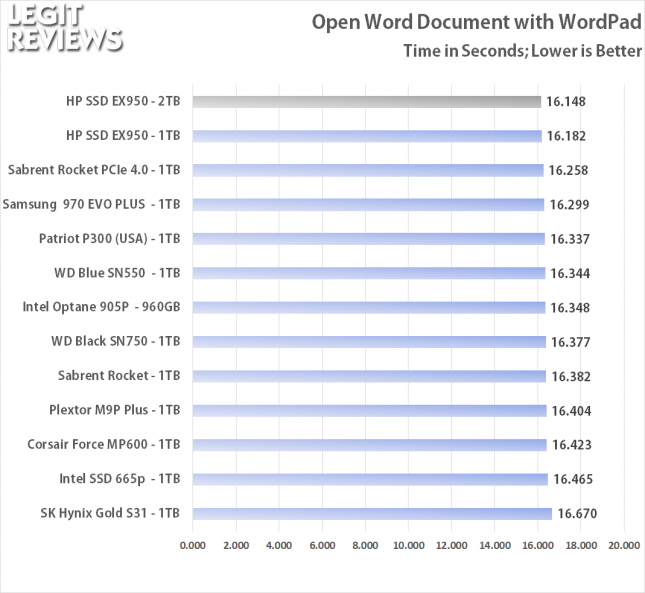Select the 'Sabrent Rocket - 1TB' label
Viewport: 645px width, 593px height.
(x=119, y=376)
